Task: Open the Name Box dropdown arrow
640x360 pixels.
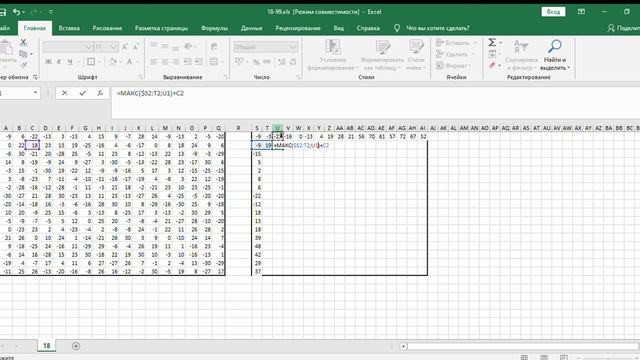Action: coord(36,93)
